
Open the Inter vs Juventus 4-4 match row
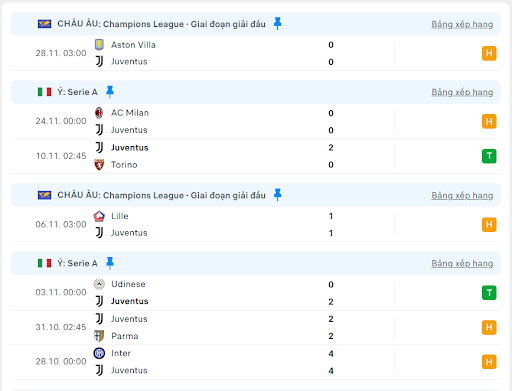[256, 362]
